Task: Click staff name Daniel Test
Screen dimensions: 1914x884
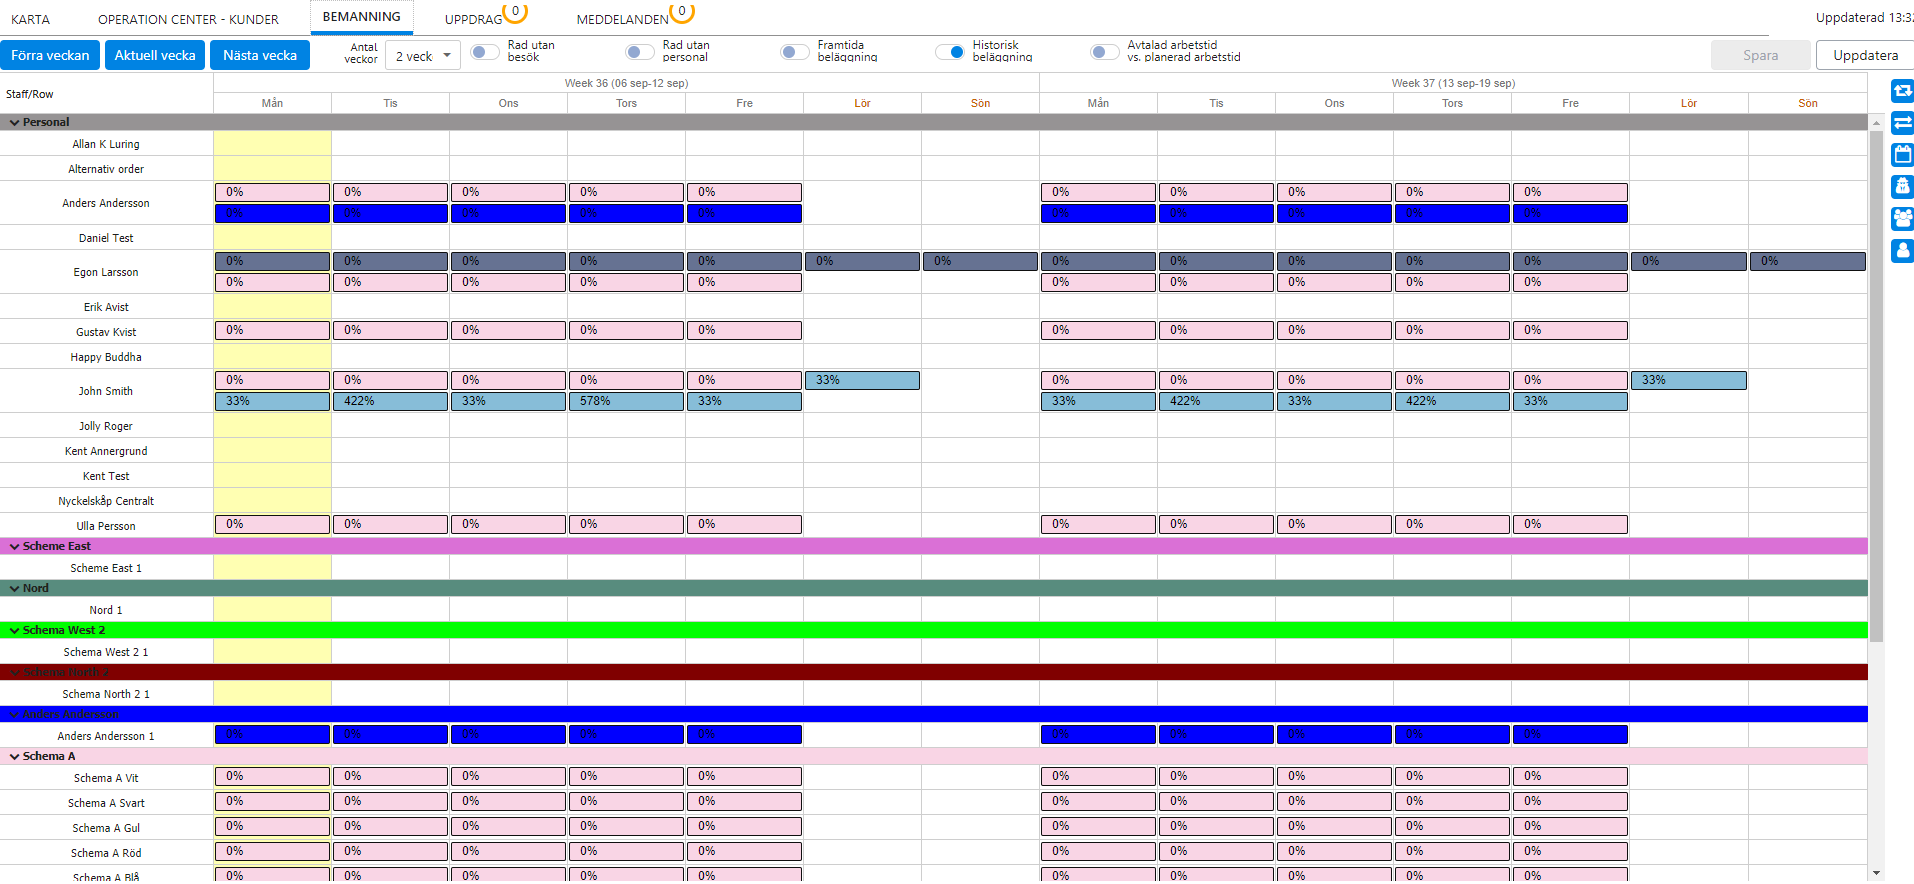Action: point(106,238)
